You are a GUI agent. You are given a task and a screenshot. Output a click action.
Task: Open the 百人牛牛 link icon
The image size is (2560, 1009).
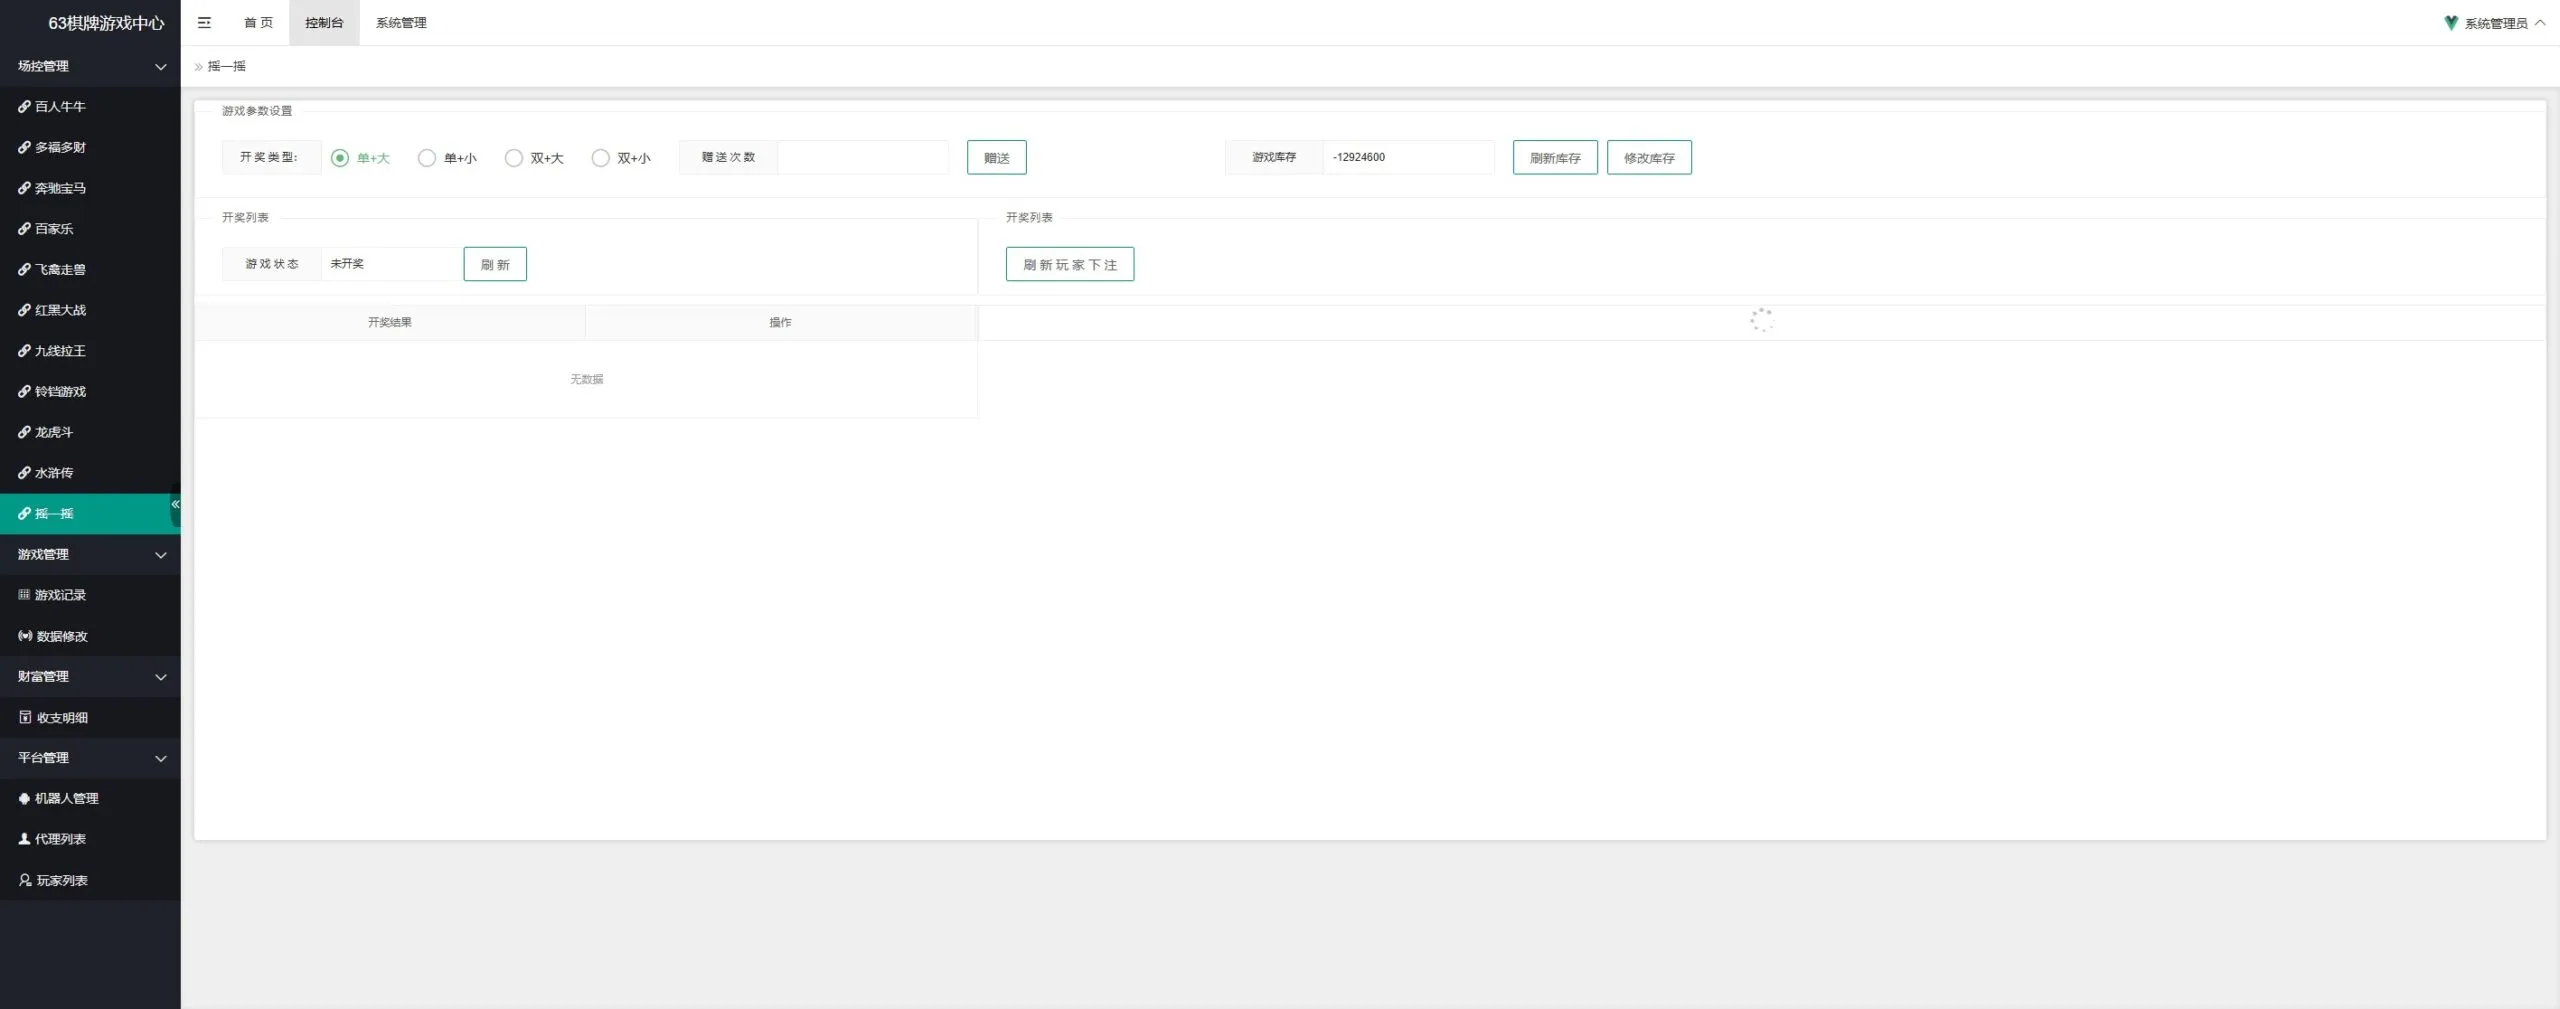click(24, 106)
